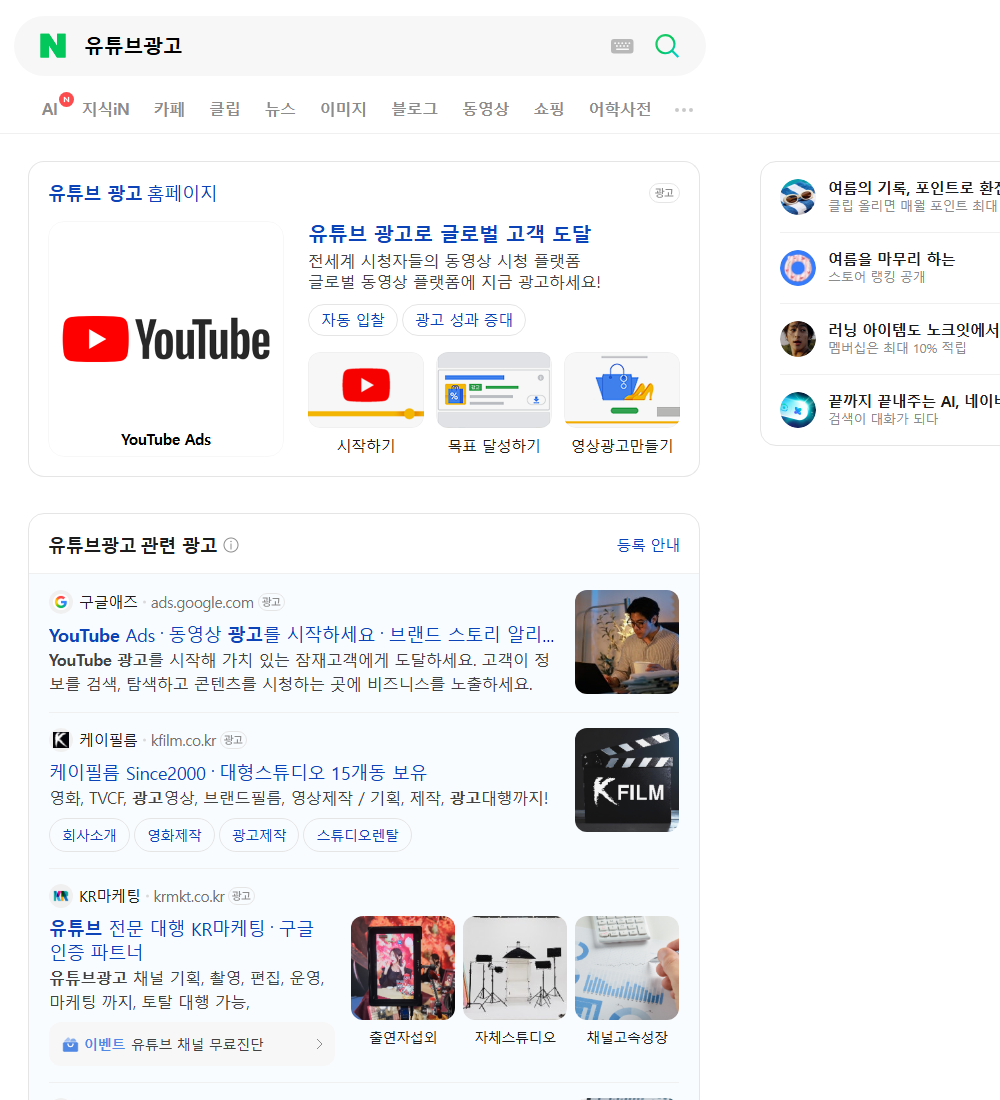The height and width of the screenshot is (1100, 1000).
Task: Click the green Naver N logo
Action: click(53, 46)
